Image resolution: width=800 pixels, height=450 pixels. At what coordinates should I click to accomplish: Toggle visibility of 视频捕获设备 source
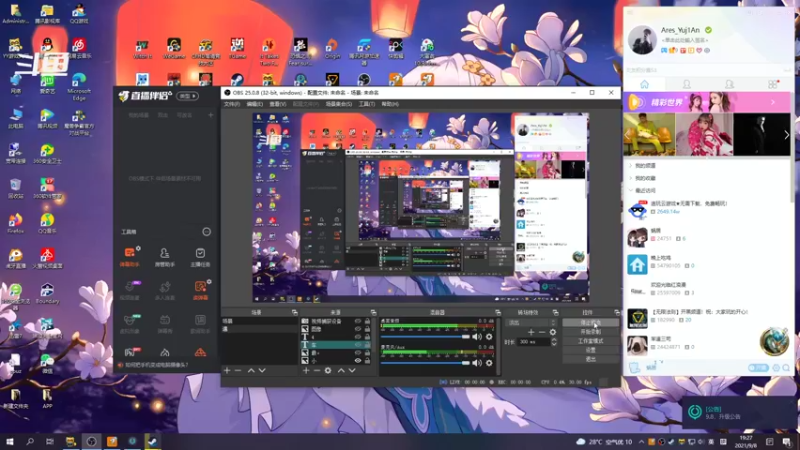[x=358, y=321]
